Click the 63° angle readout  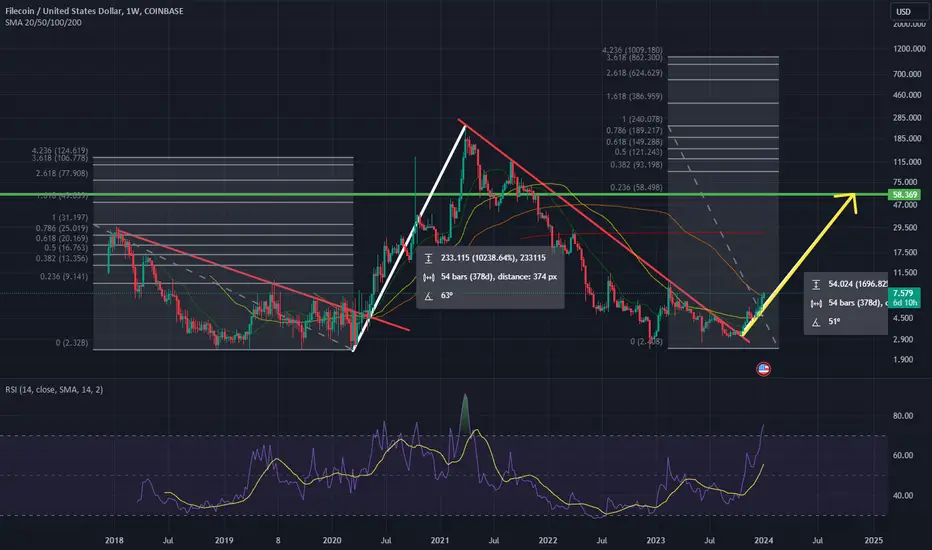447,295
